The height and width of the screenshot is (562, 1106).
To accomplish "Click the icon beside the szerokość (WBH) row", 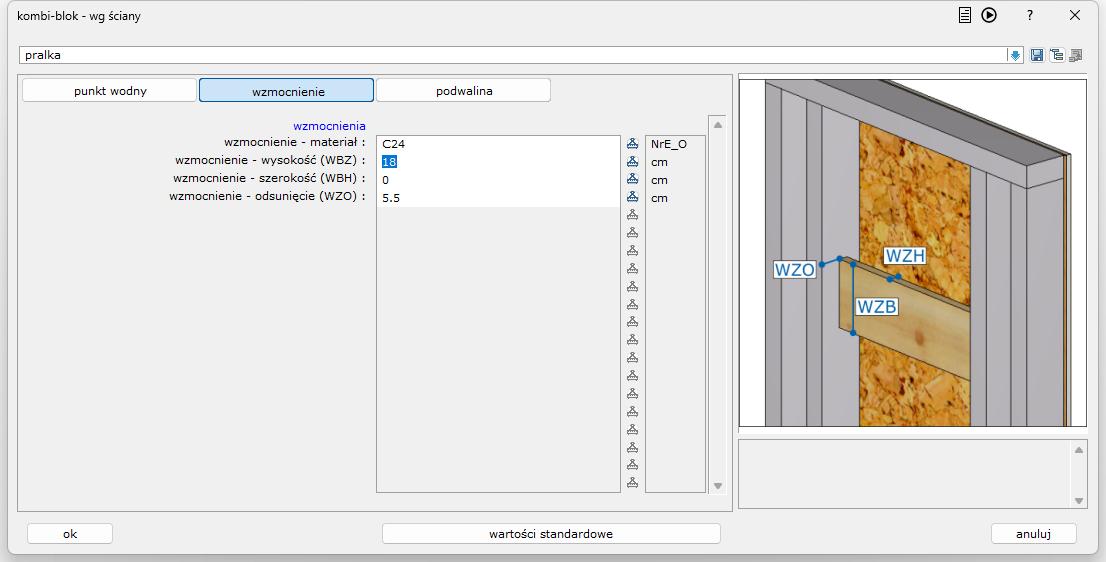I will 632,180.
